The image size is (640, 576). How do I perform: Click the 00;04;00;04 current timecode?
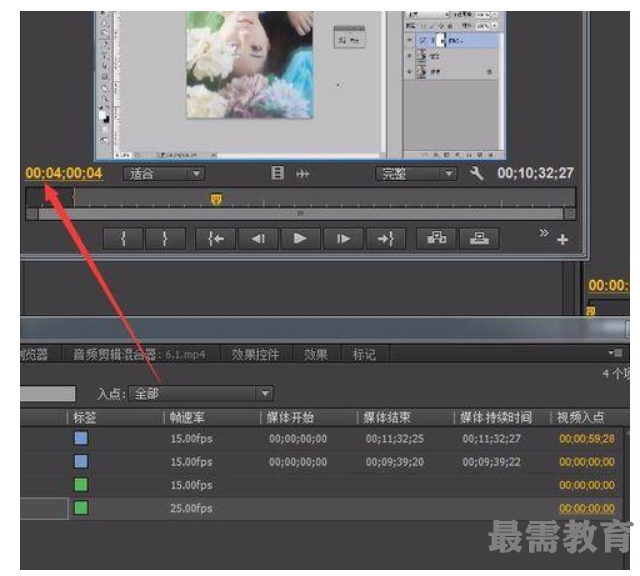64,173
